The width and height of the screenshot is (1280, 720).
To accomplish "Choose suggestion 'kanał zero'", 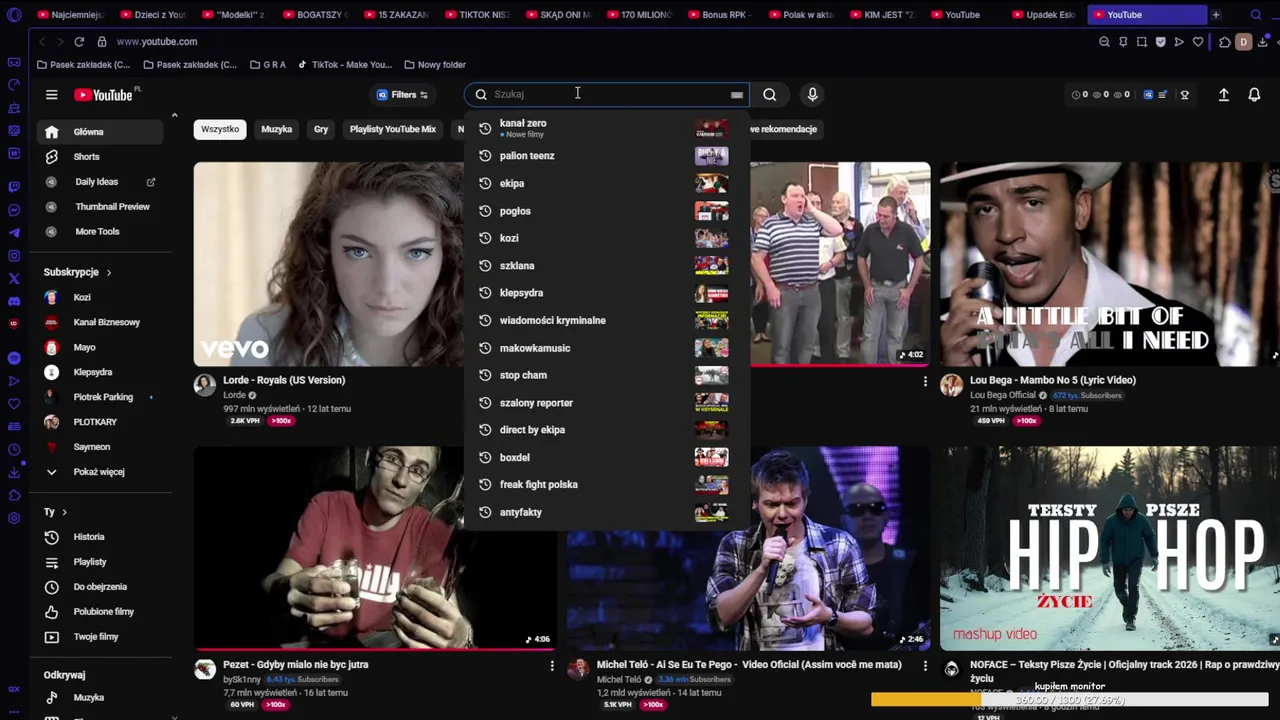I will [607, 127].
